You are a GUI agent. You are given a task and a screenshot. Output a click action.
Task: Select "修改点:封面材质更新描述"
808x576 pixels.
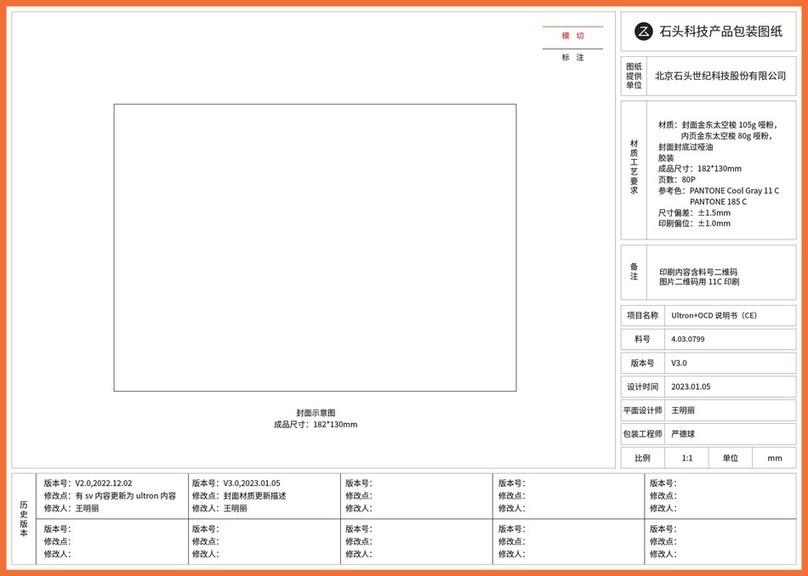coord(239,496)
